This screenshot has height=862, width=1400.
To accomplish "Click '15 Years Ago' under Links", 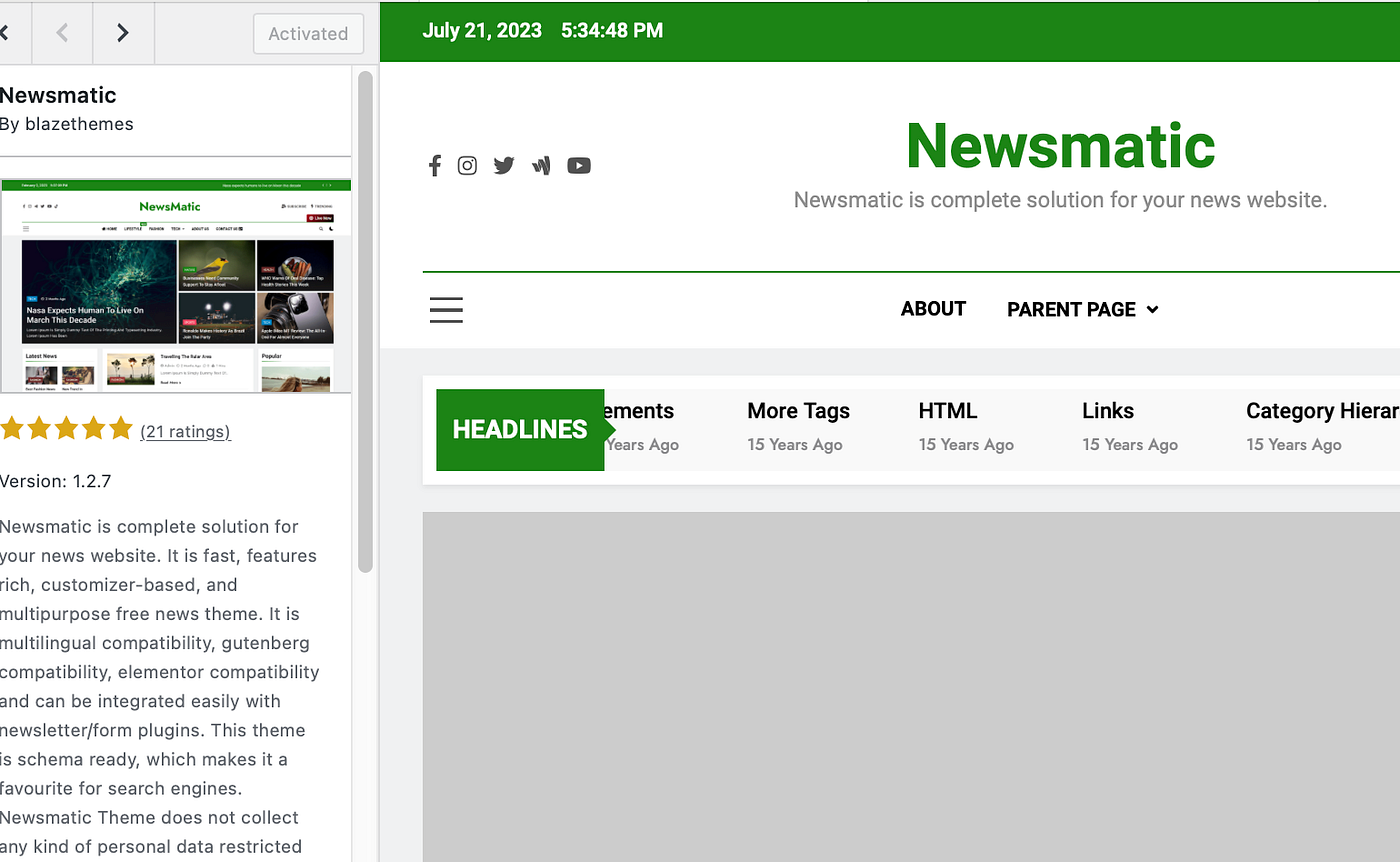I will pos(1130,445).
